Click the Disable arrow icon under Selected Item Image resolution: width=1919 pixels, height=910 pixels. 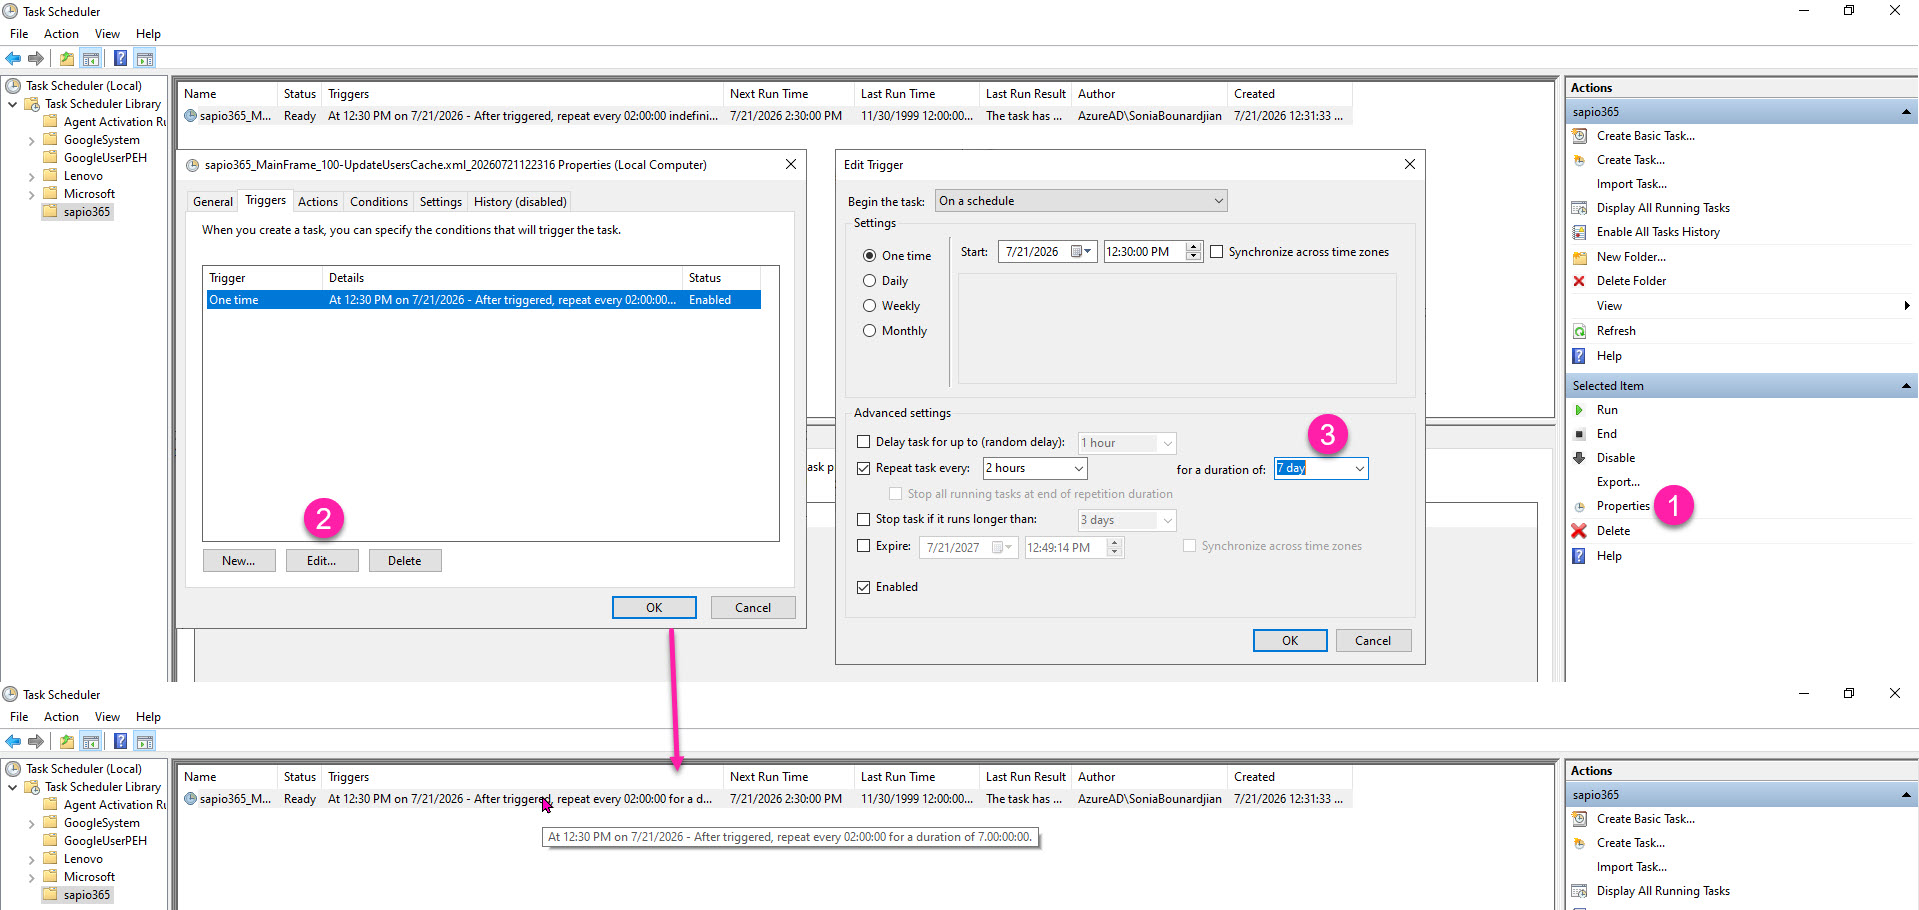pyautogui.click(x=1580, y=458)
